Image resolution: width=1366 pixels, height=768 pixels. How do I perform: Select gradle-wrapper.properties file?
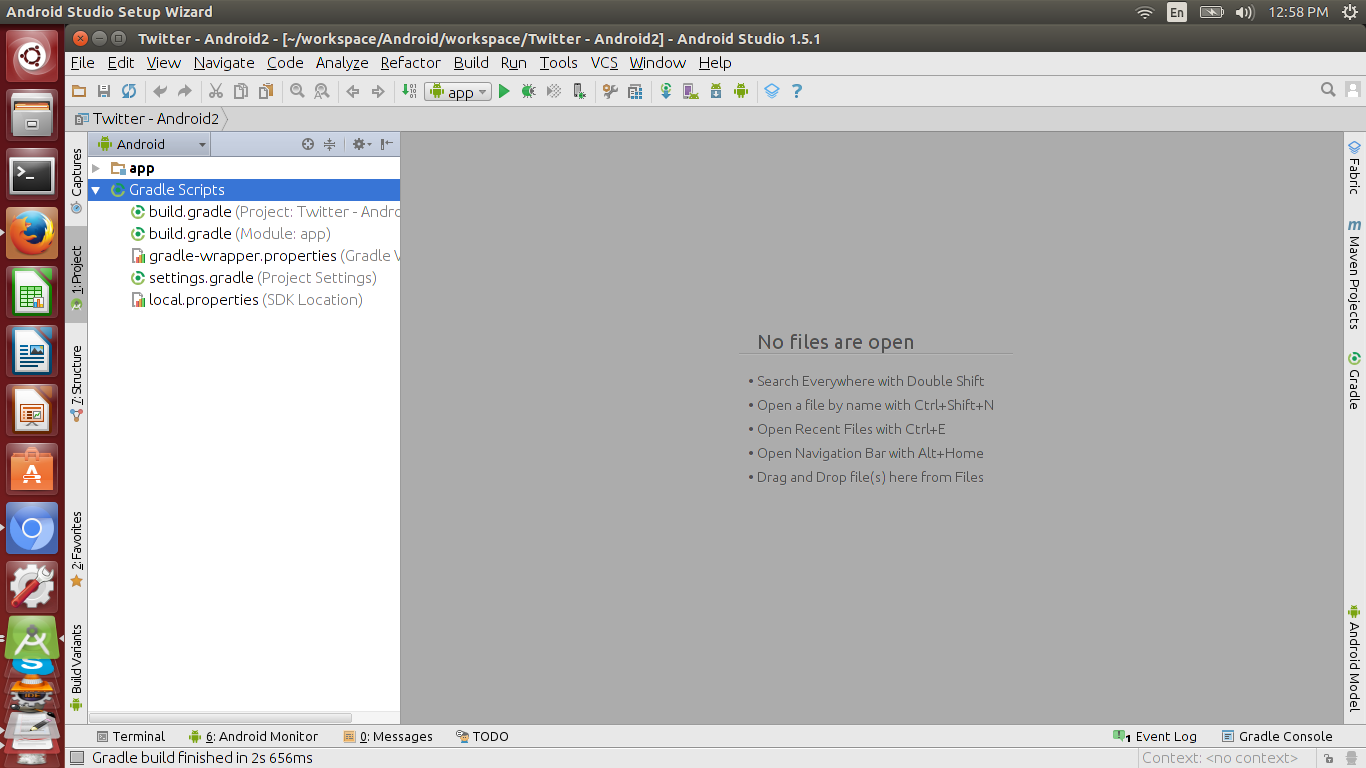click(x=265, y=256)
